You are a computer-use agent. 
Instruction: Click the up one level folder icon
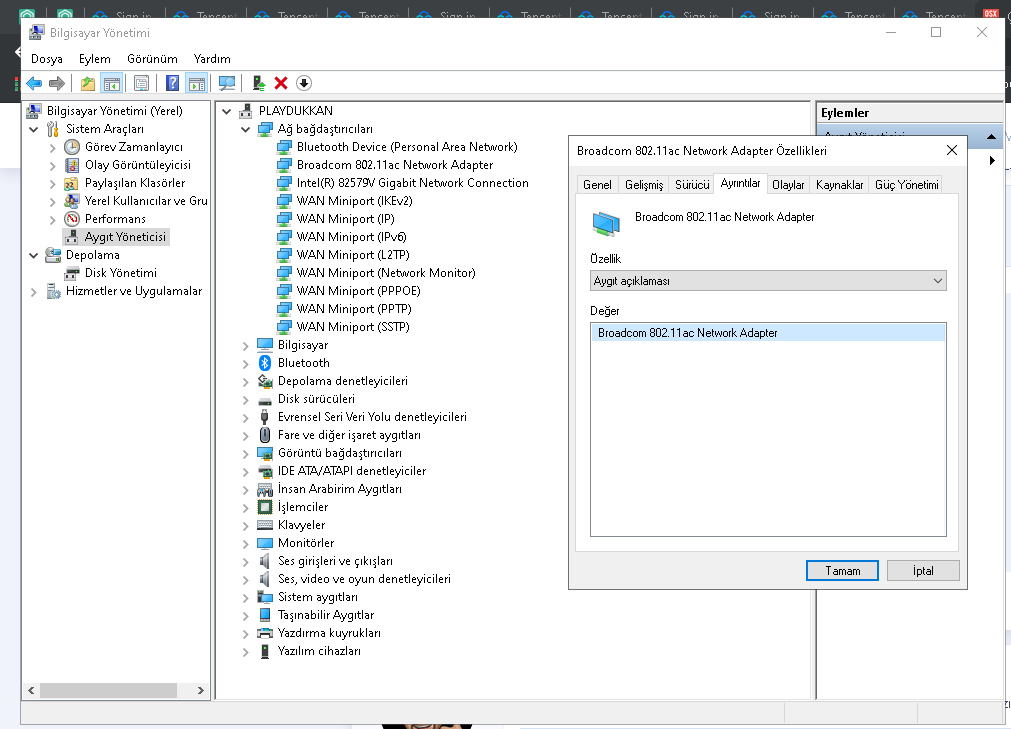click(88, 83)
